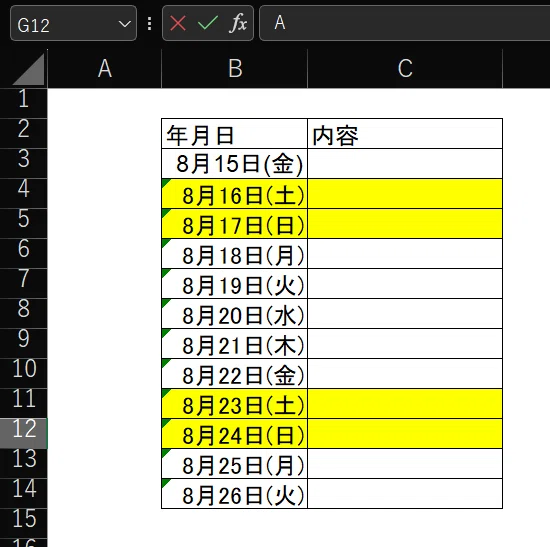Select column B header
The height and width of the screenshot is (547, 550).
coord(235,69)
